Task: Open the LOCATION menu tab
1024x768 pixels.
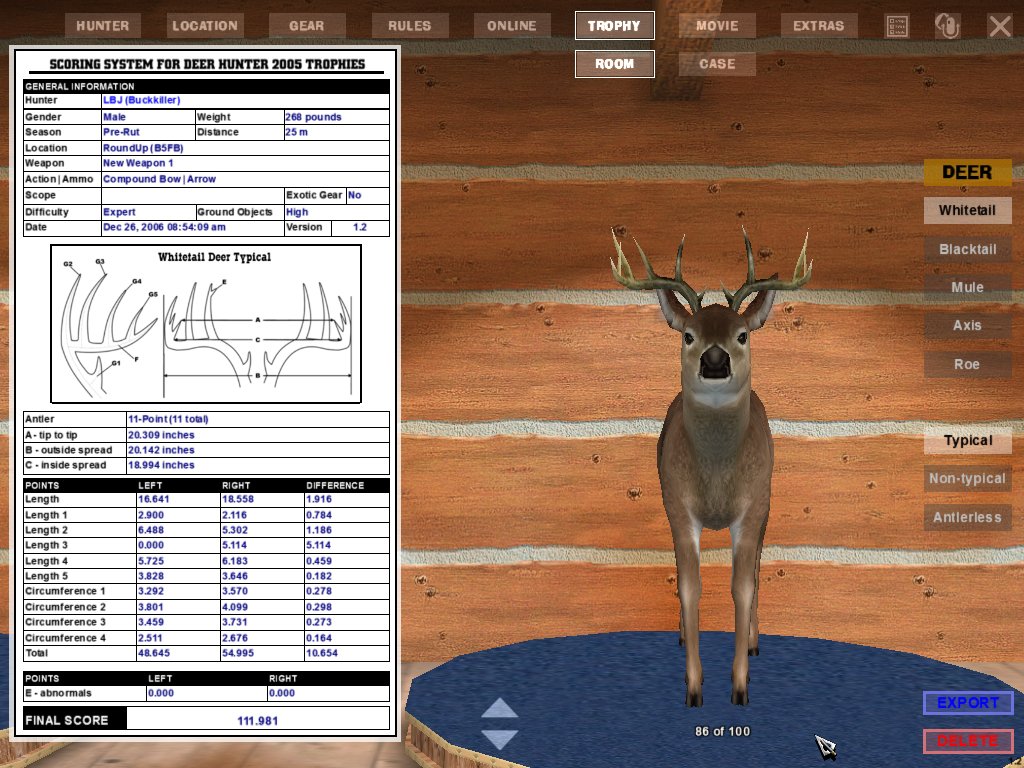Action: (x=204, y=26)
